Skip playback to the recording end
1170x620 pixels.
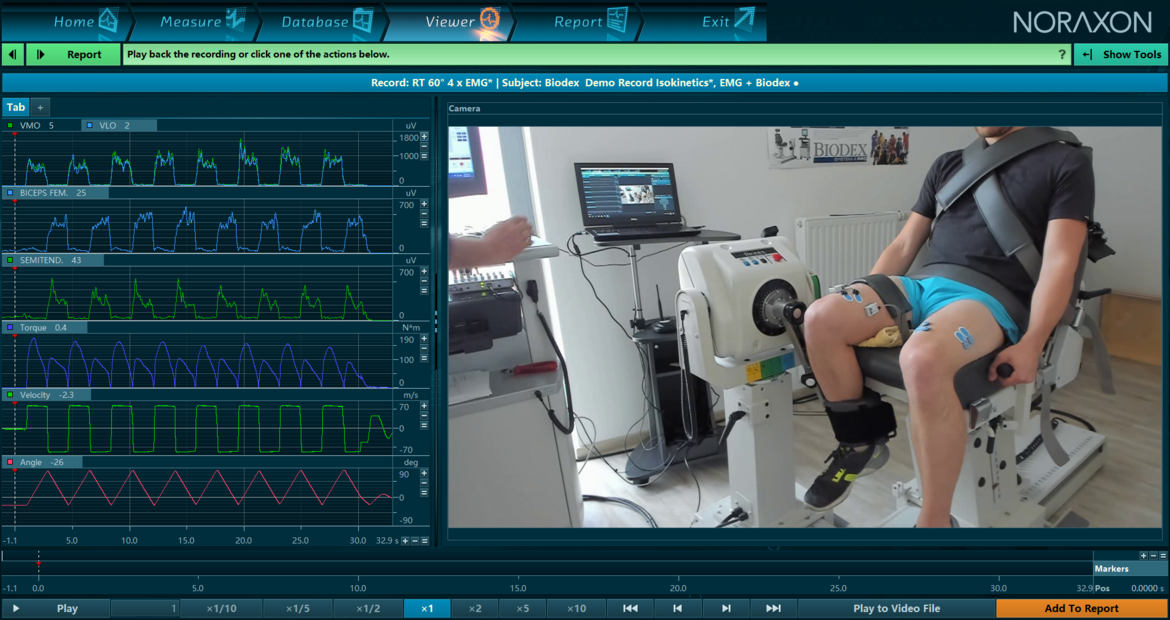point(773,607)
